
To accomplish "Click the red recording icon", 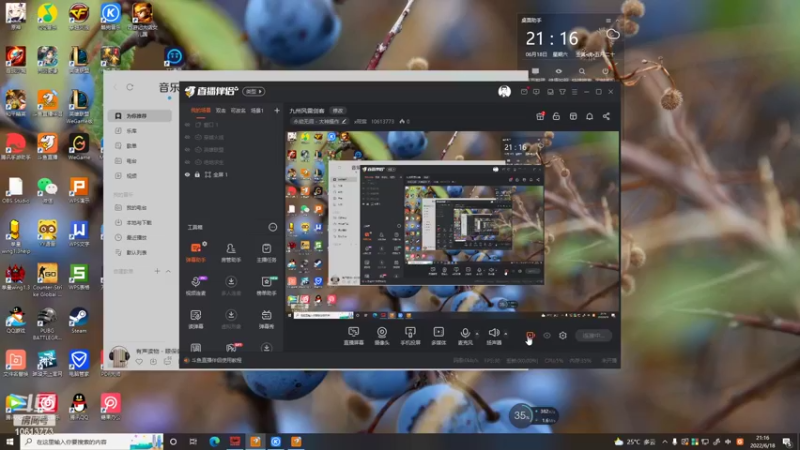I will [x=530, y=336].
